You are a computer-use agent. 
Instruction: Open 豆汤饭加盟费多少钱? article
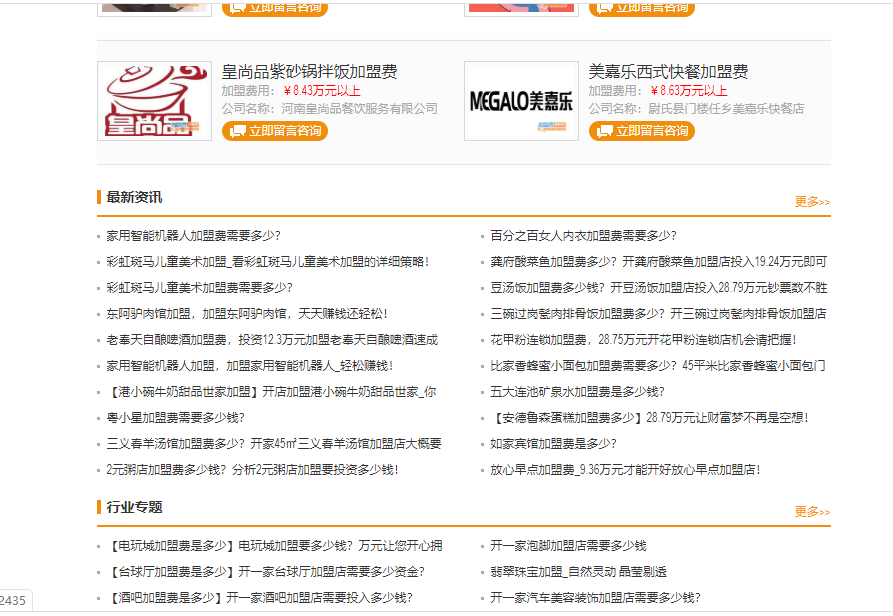pos(658,288)
